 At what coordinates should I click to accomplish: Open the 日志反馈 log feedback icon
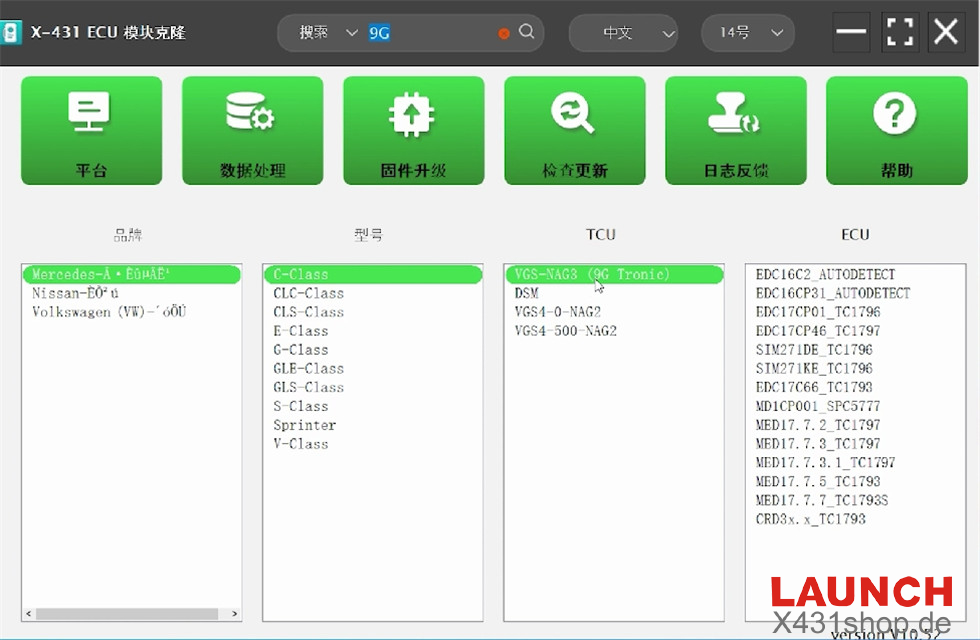tap(735, 130)
